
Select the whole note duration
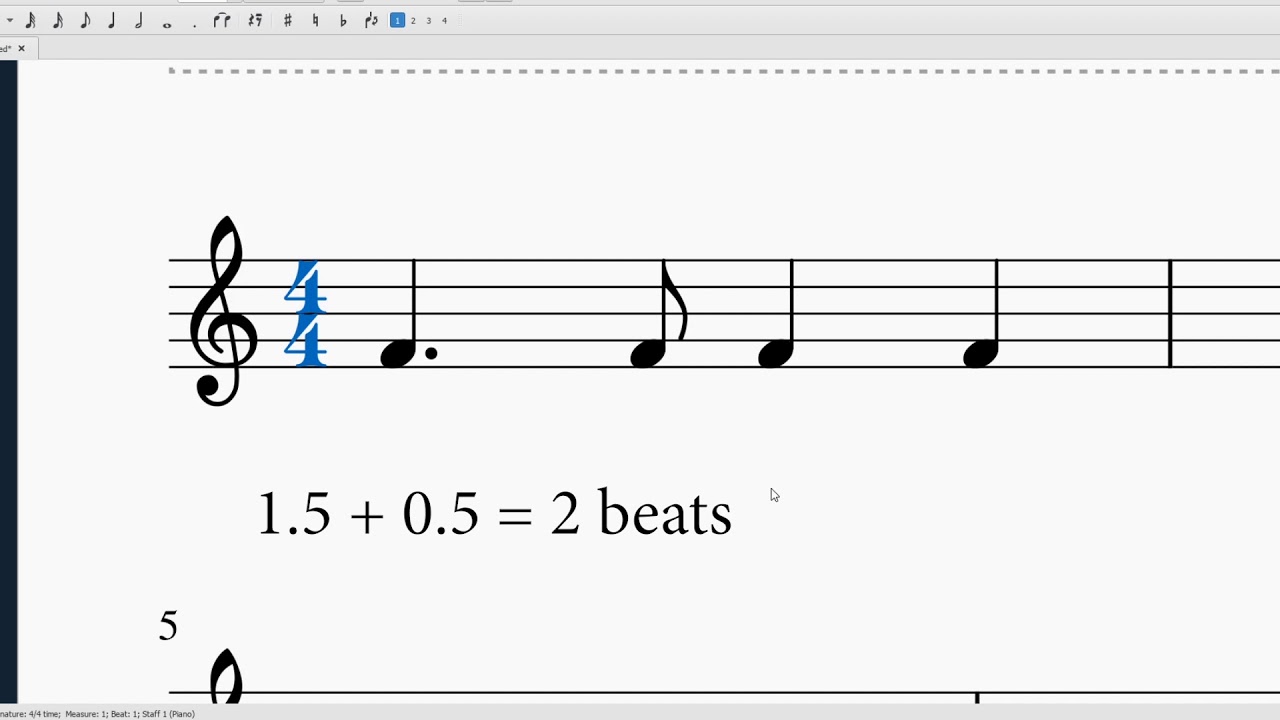click(167, 24)
